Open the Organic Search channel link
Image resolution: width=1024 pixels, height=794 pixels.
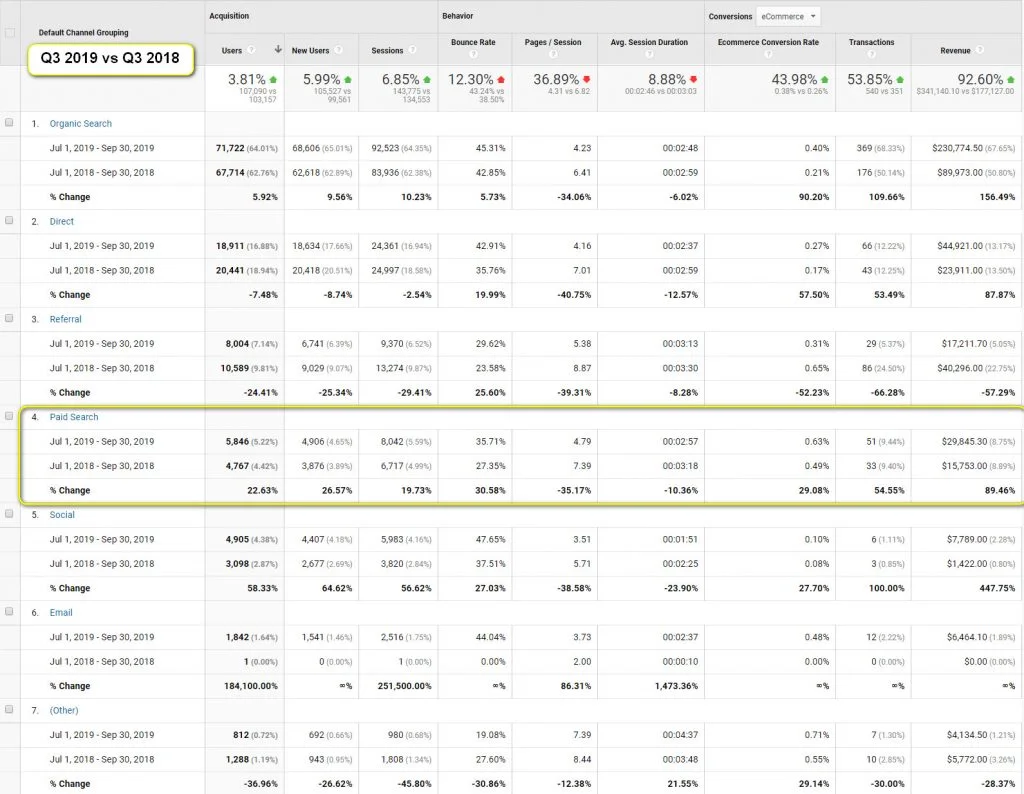click(x=80, y=123)
